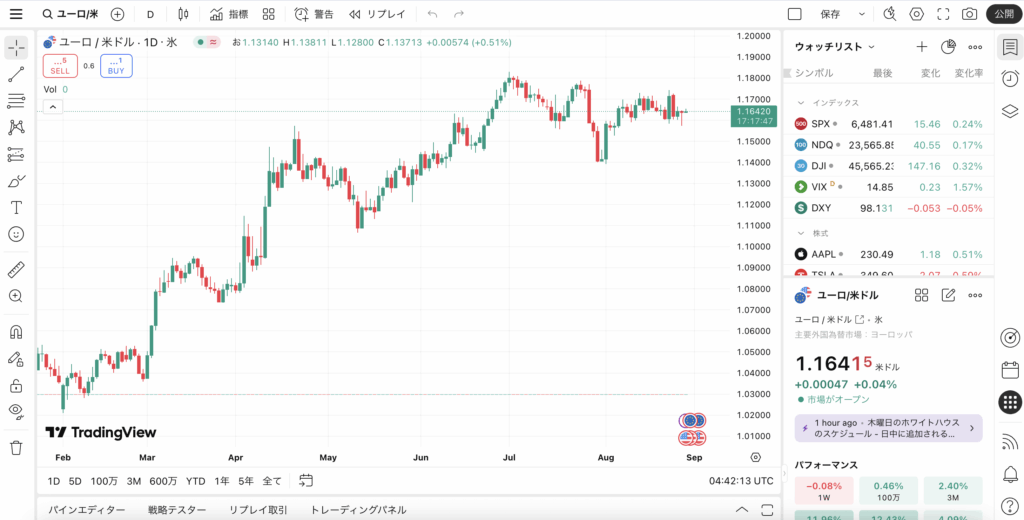Select the trend line drawing tool
The height and width of the screenshot is (520, 1024).
click(x=16, y=74)
